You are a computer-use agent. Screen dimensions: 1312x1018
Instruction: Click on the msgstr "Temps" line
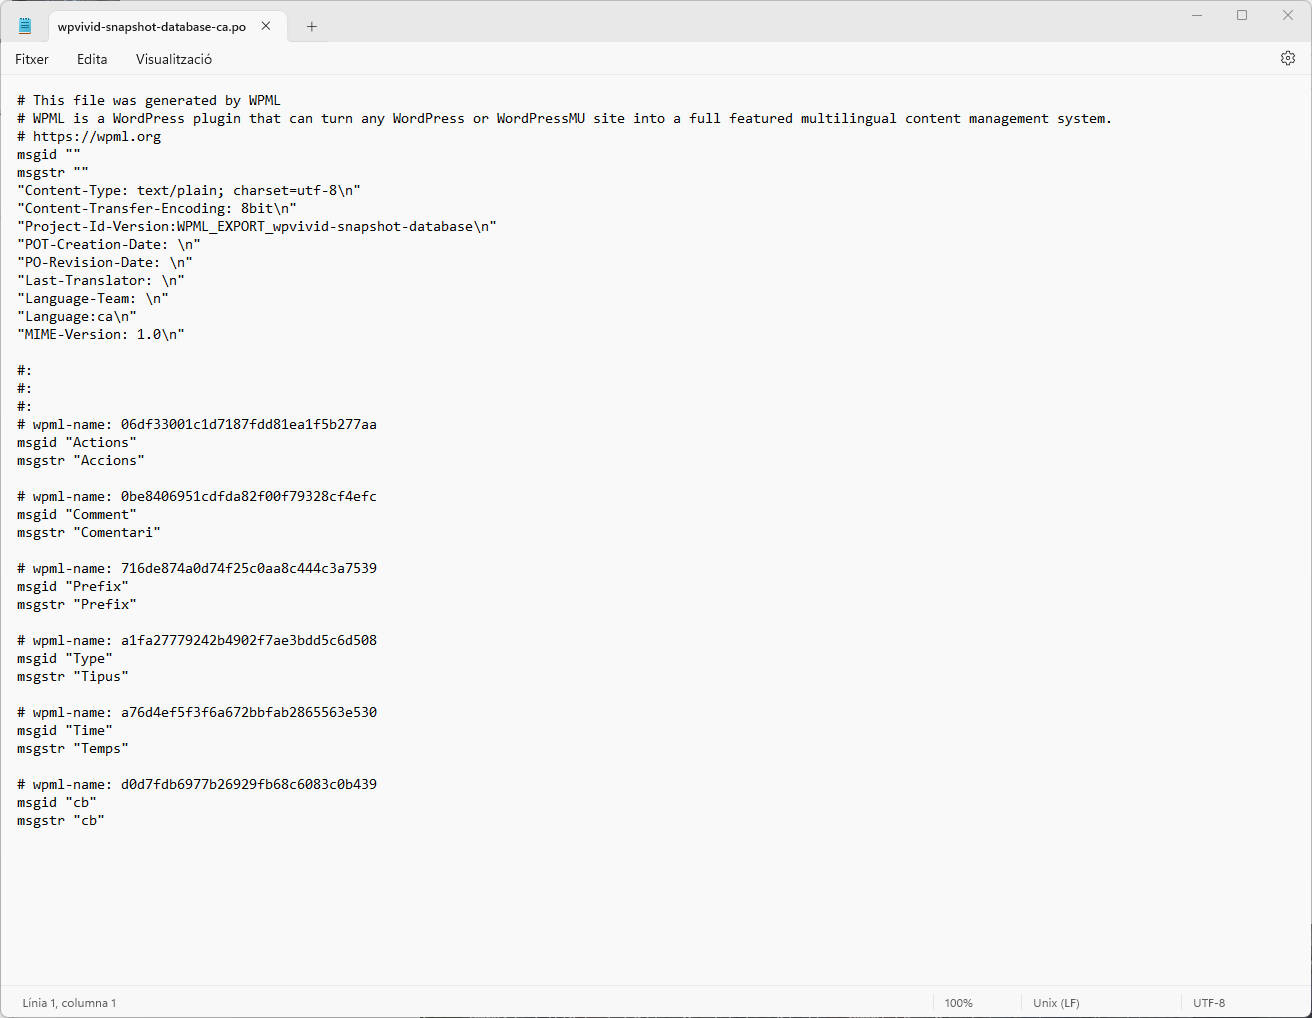[73, 748]
